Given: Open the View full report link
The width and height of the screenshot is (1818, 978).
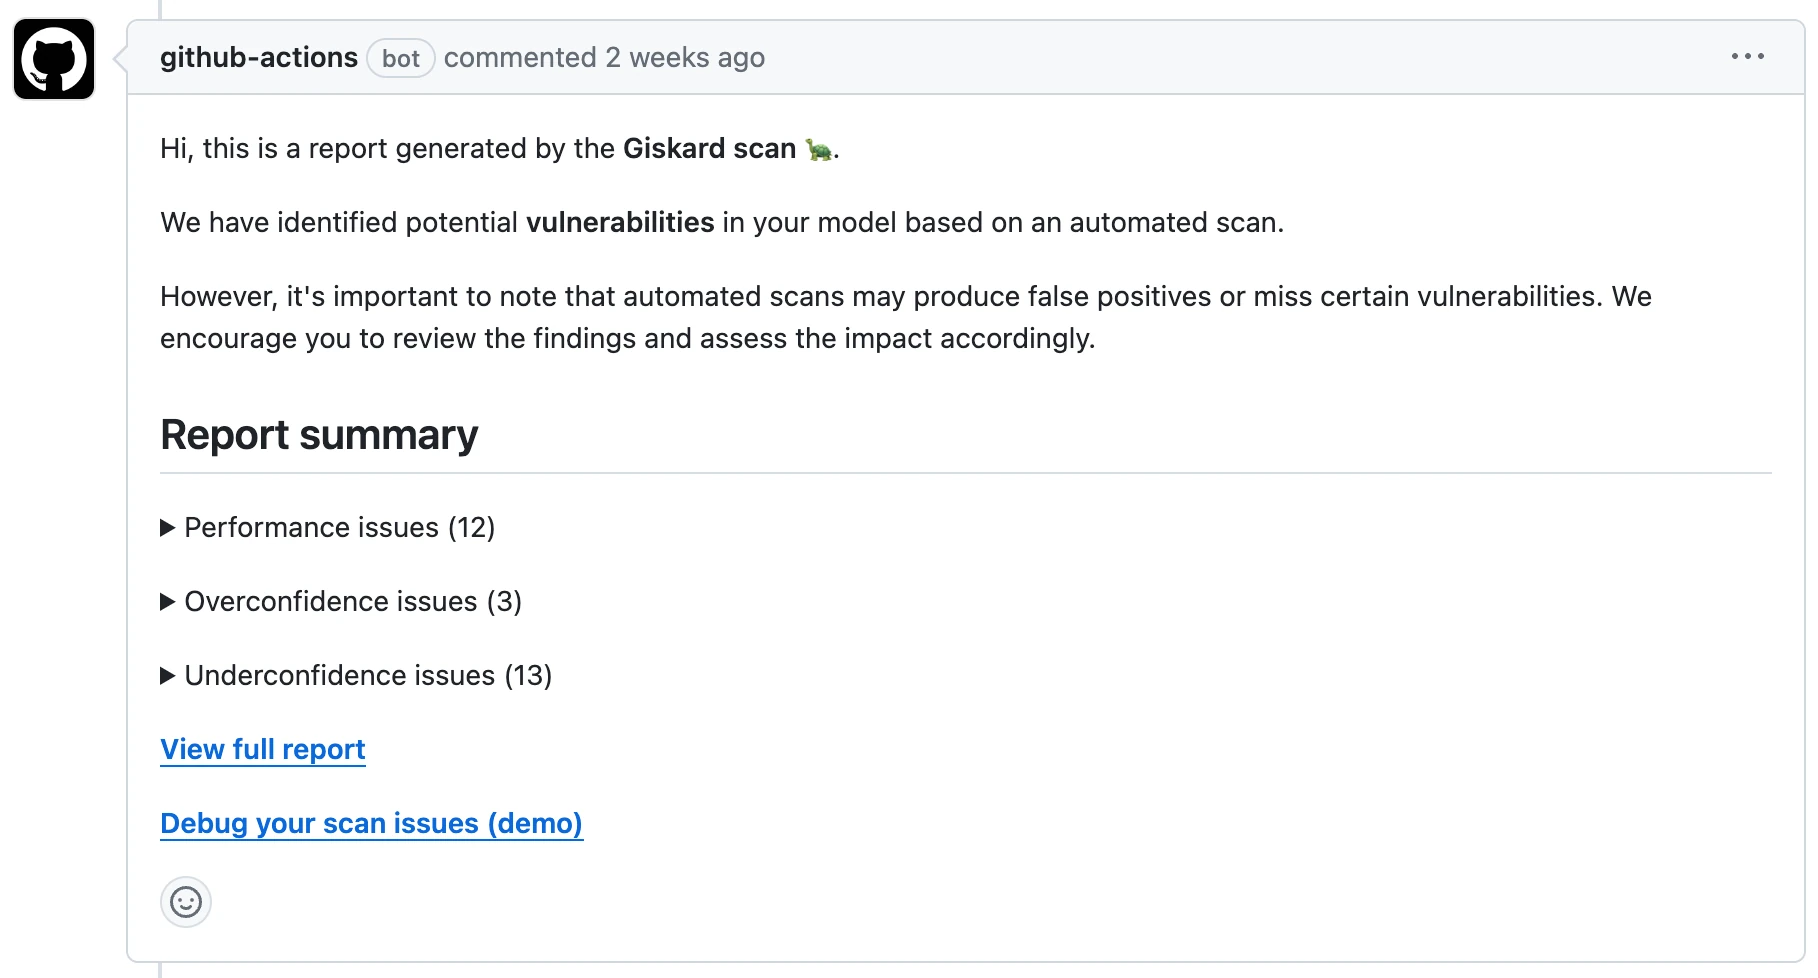Looking at the screenshot, I should [263, 750].
